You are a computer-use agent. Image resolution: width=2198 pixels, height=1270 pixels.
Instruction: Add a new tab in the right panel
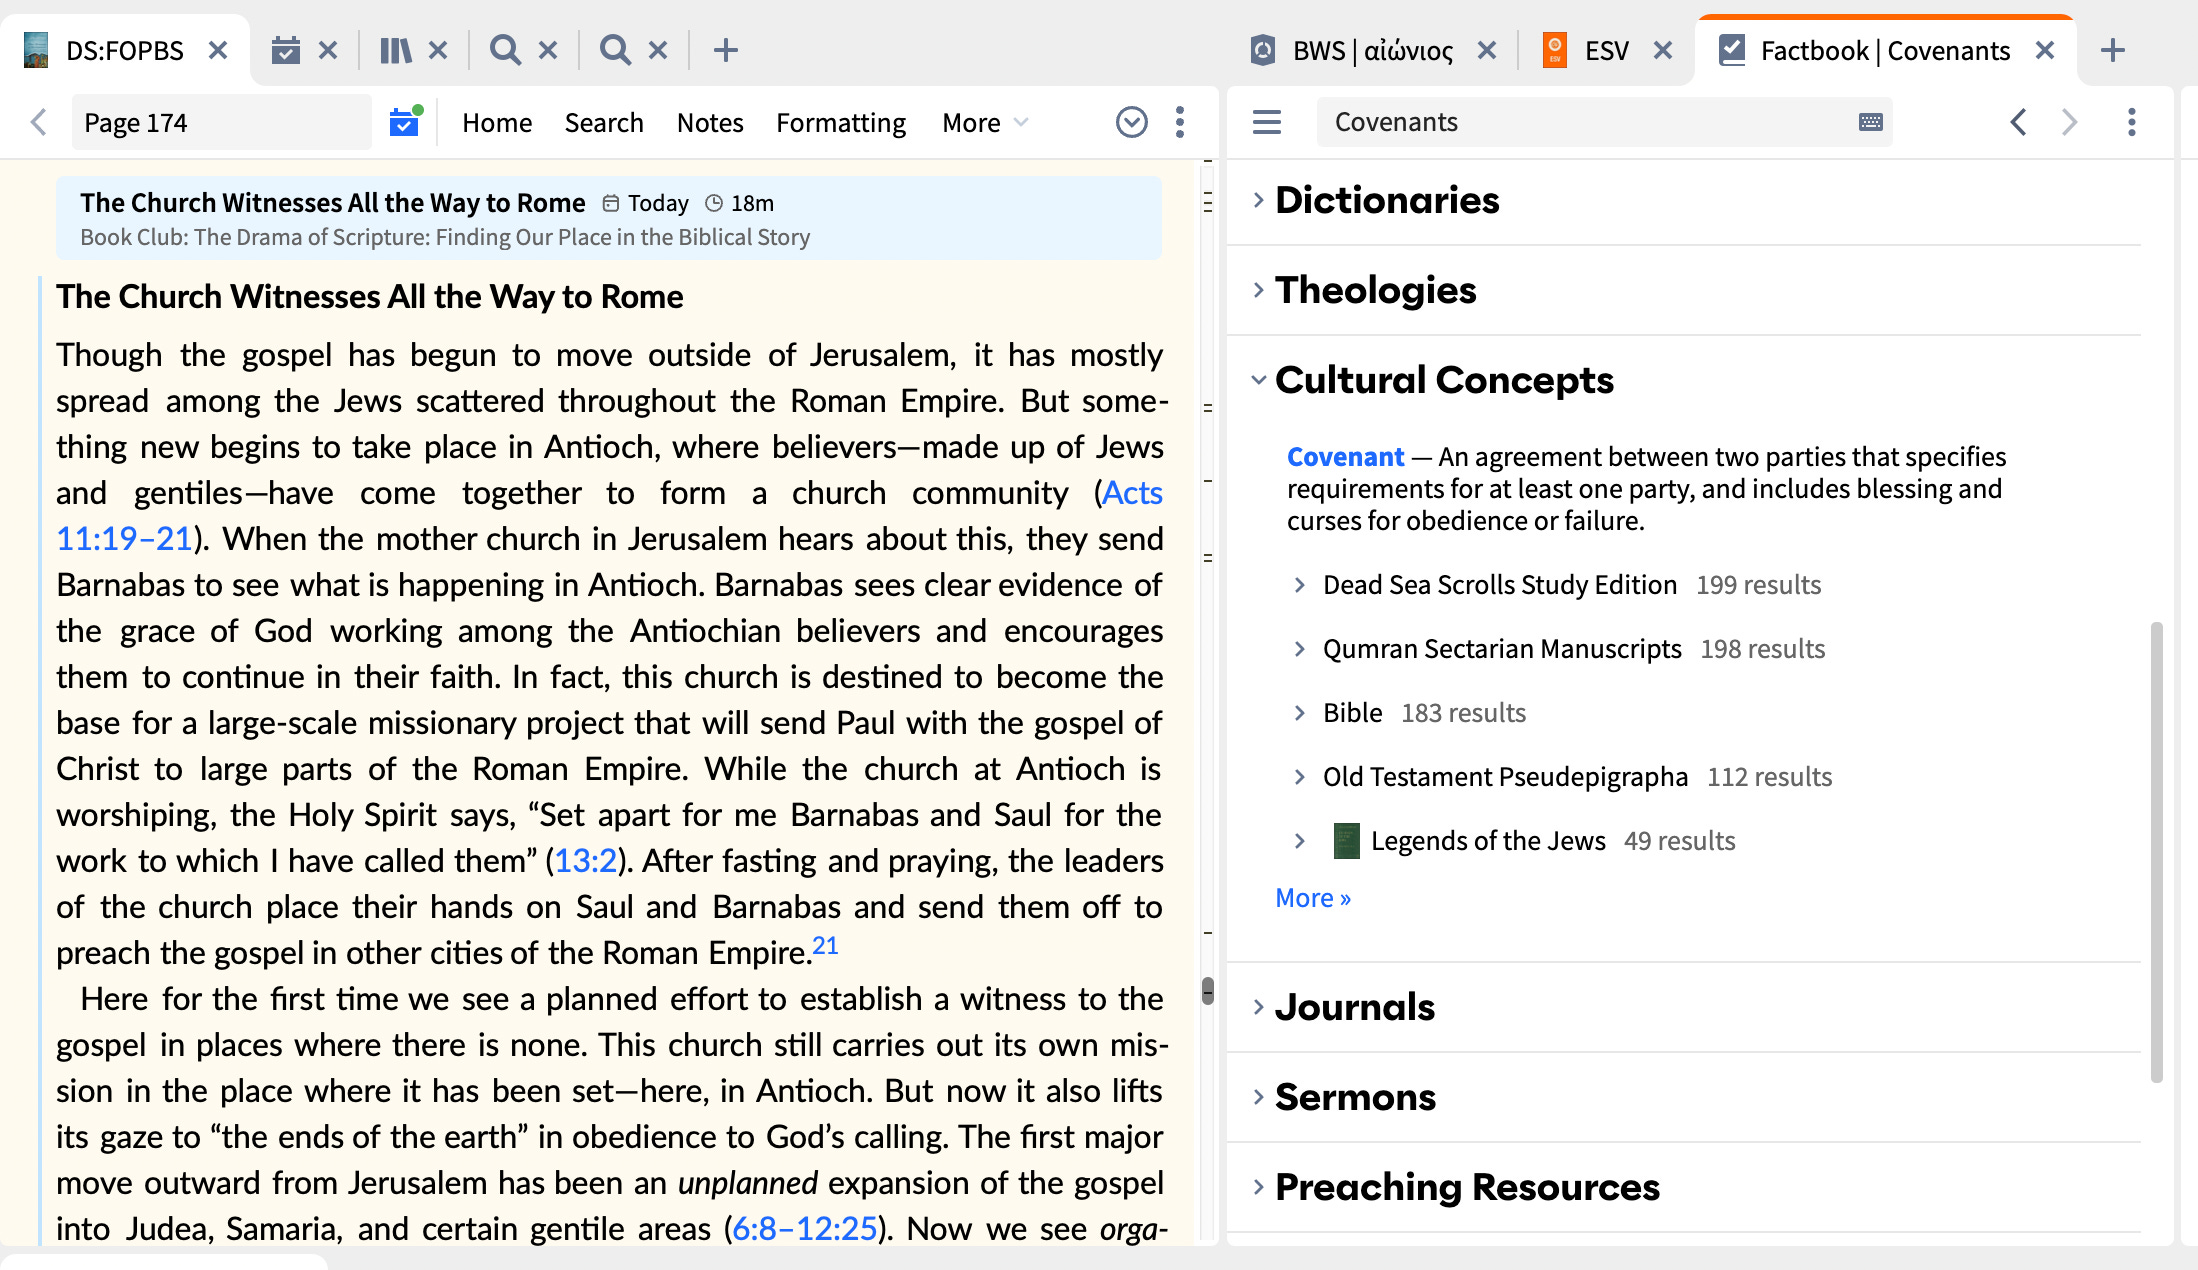pyautogui.click(x=2113, y=50)
